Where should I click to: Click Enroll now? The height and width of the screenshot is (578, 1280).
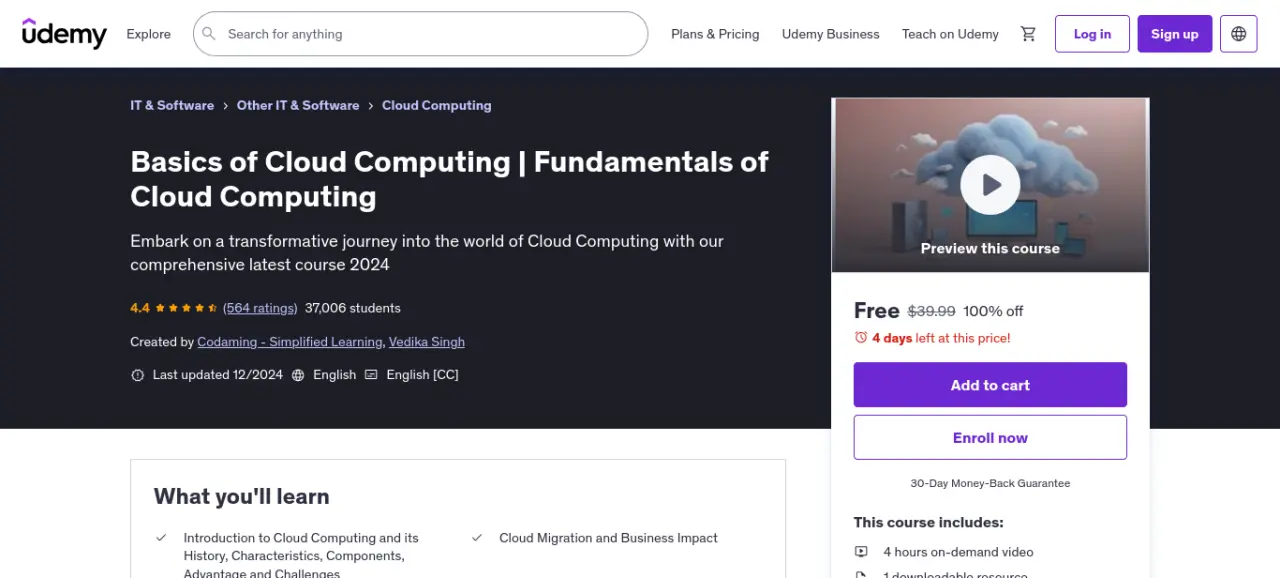click(990, 438)
